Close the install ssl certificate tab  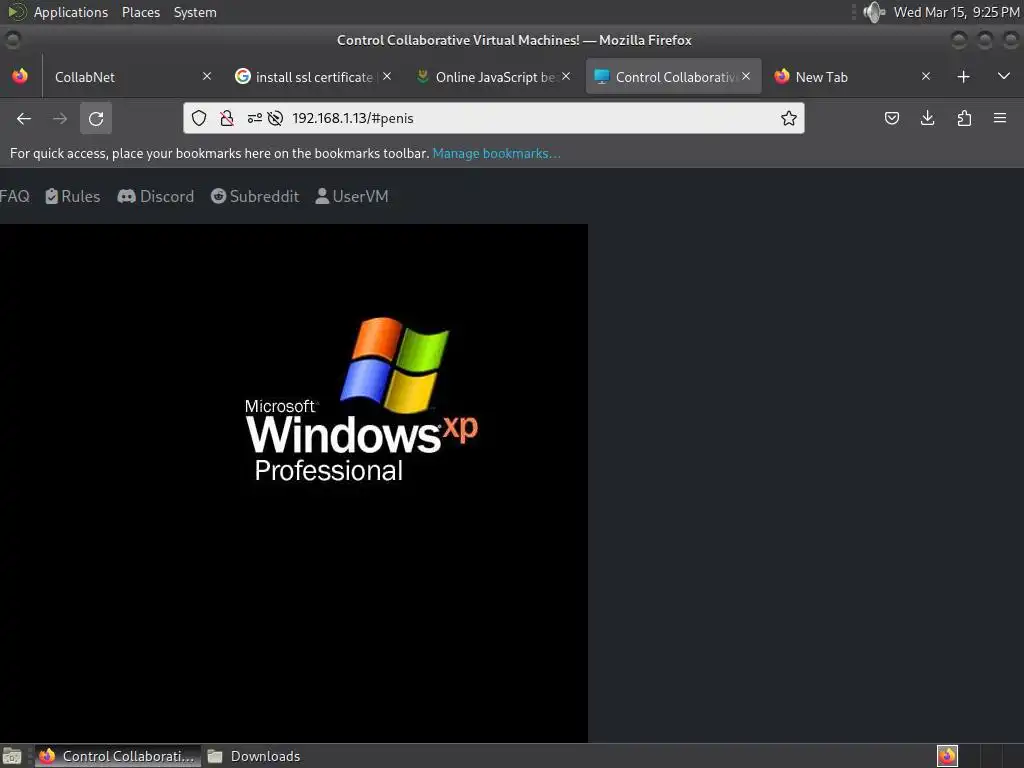pos(387,76)
